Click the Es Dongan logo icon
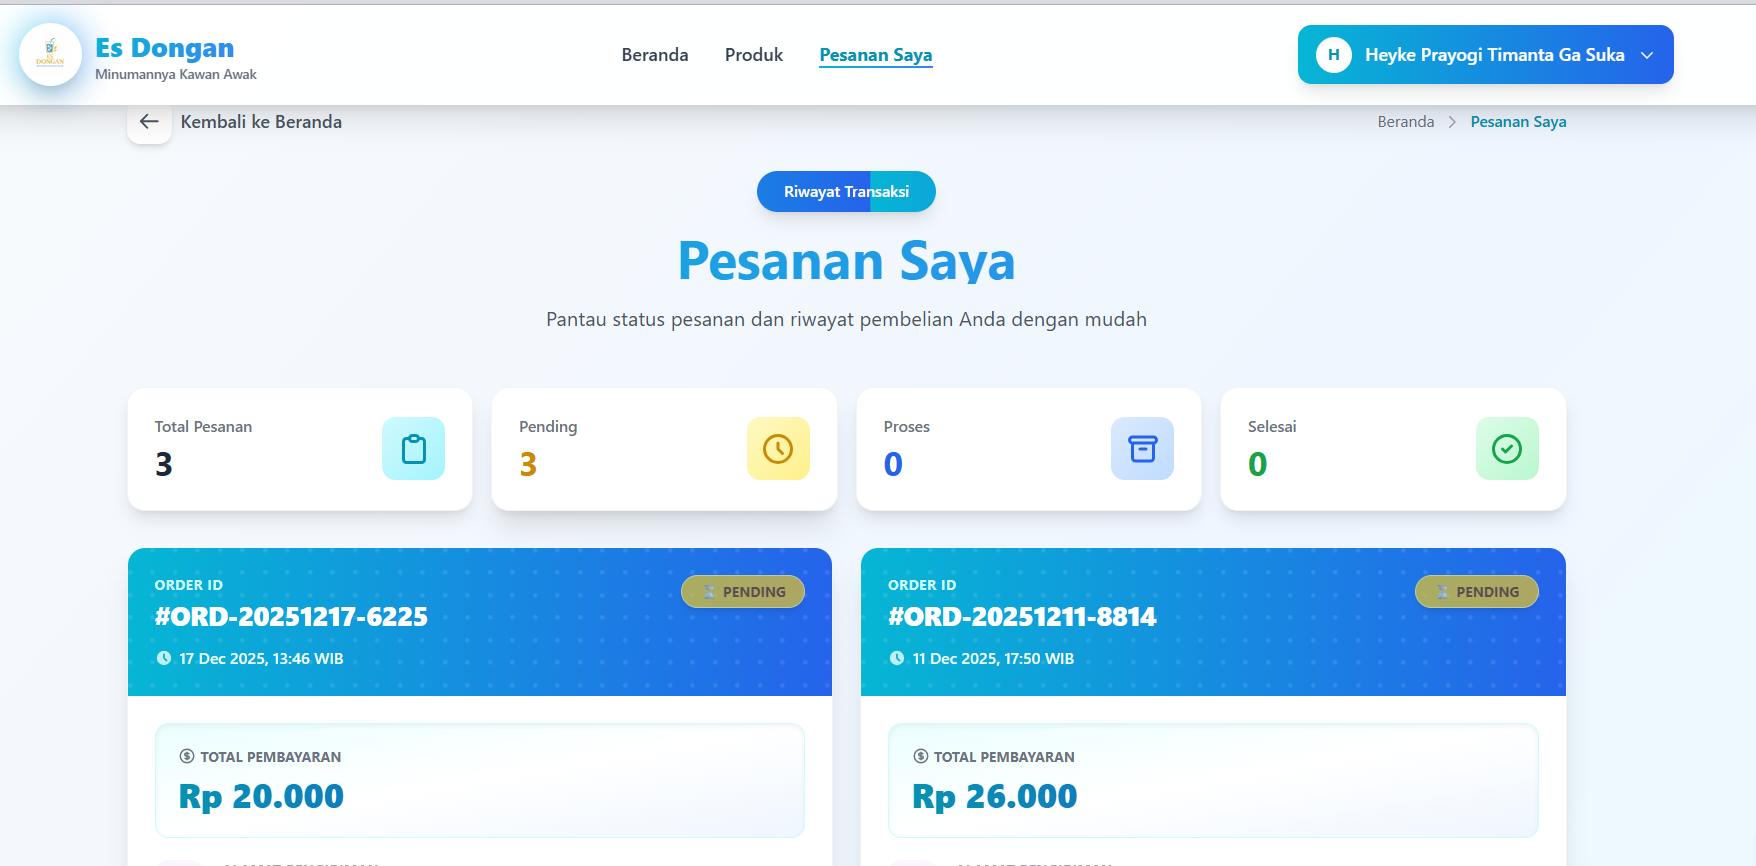 click(50, 54)
